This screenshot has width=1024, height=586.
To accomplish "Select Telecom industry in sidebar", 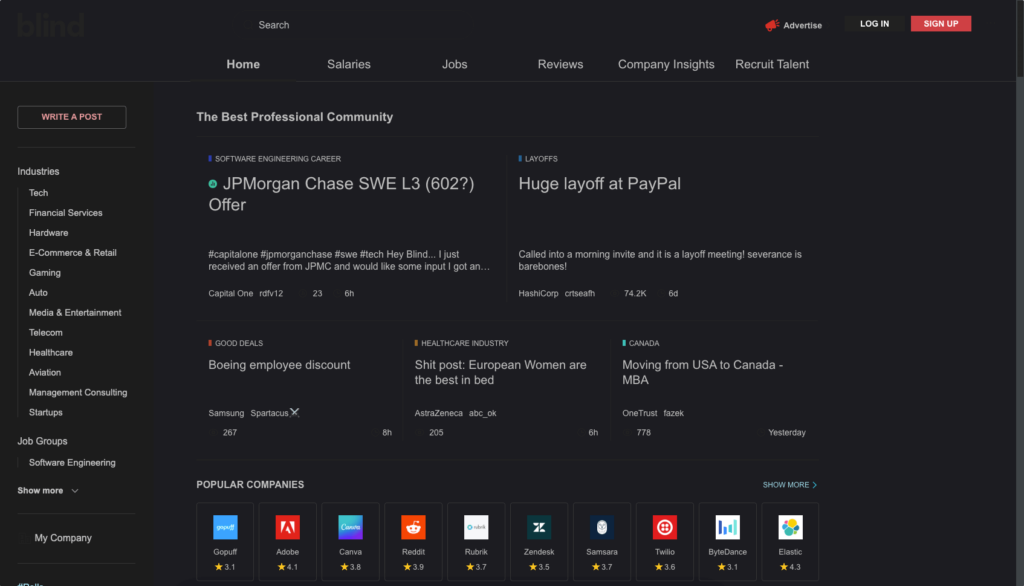I will click(46, 333).
